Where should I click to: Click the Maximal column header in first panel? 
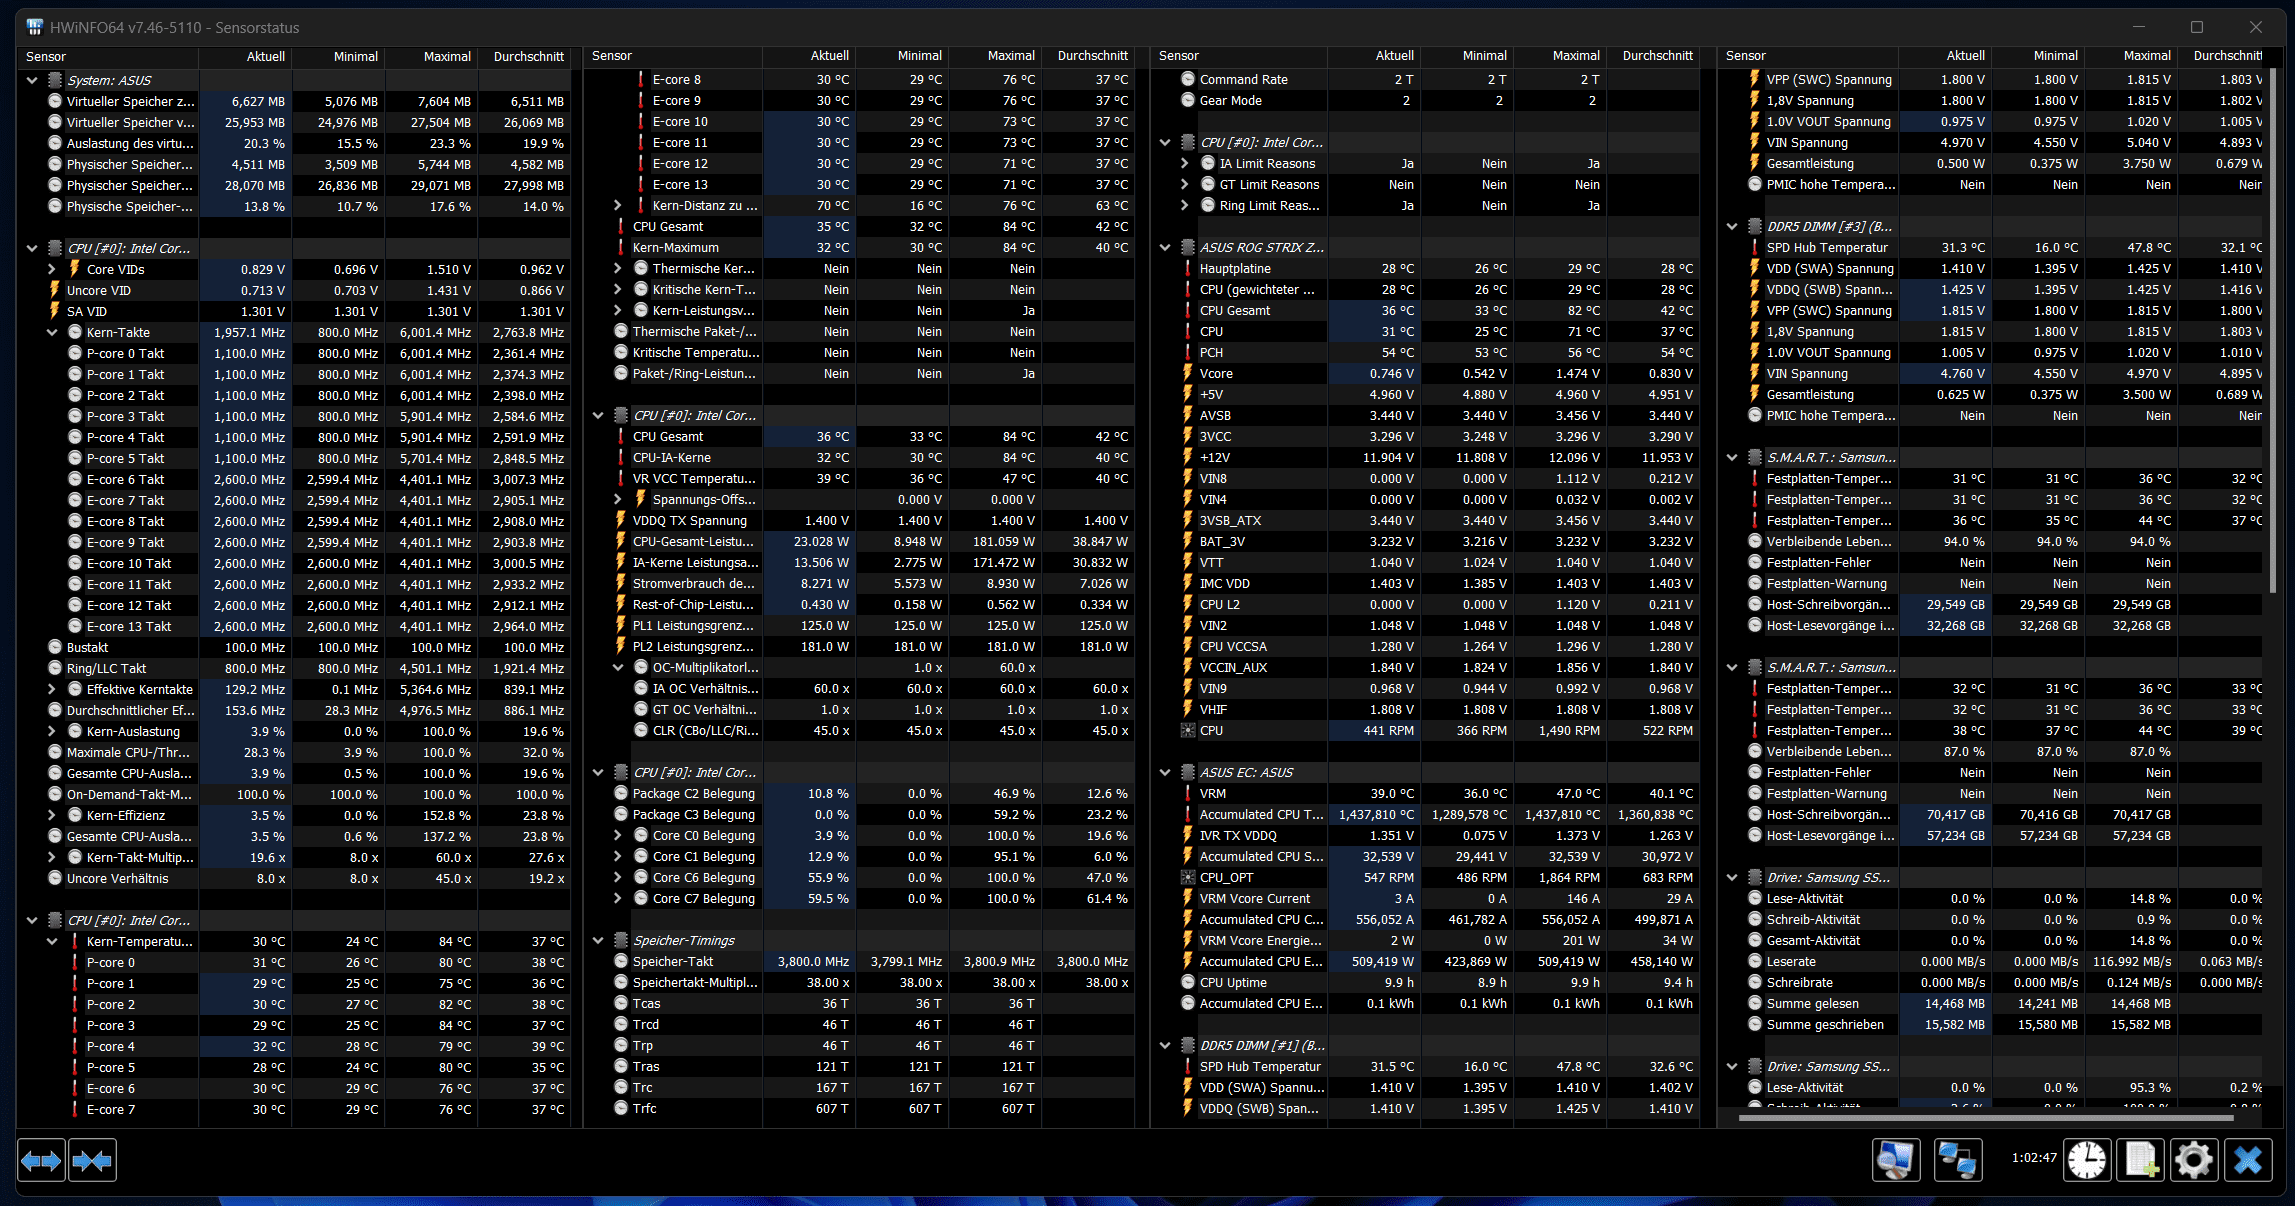point(446,56)
